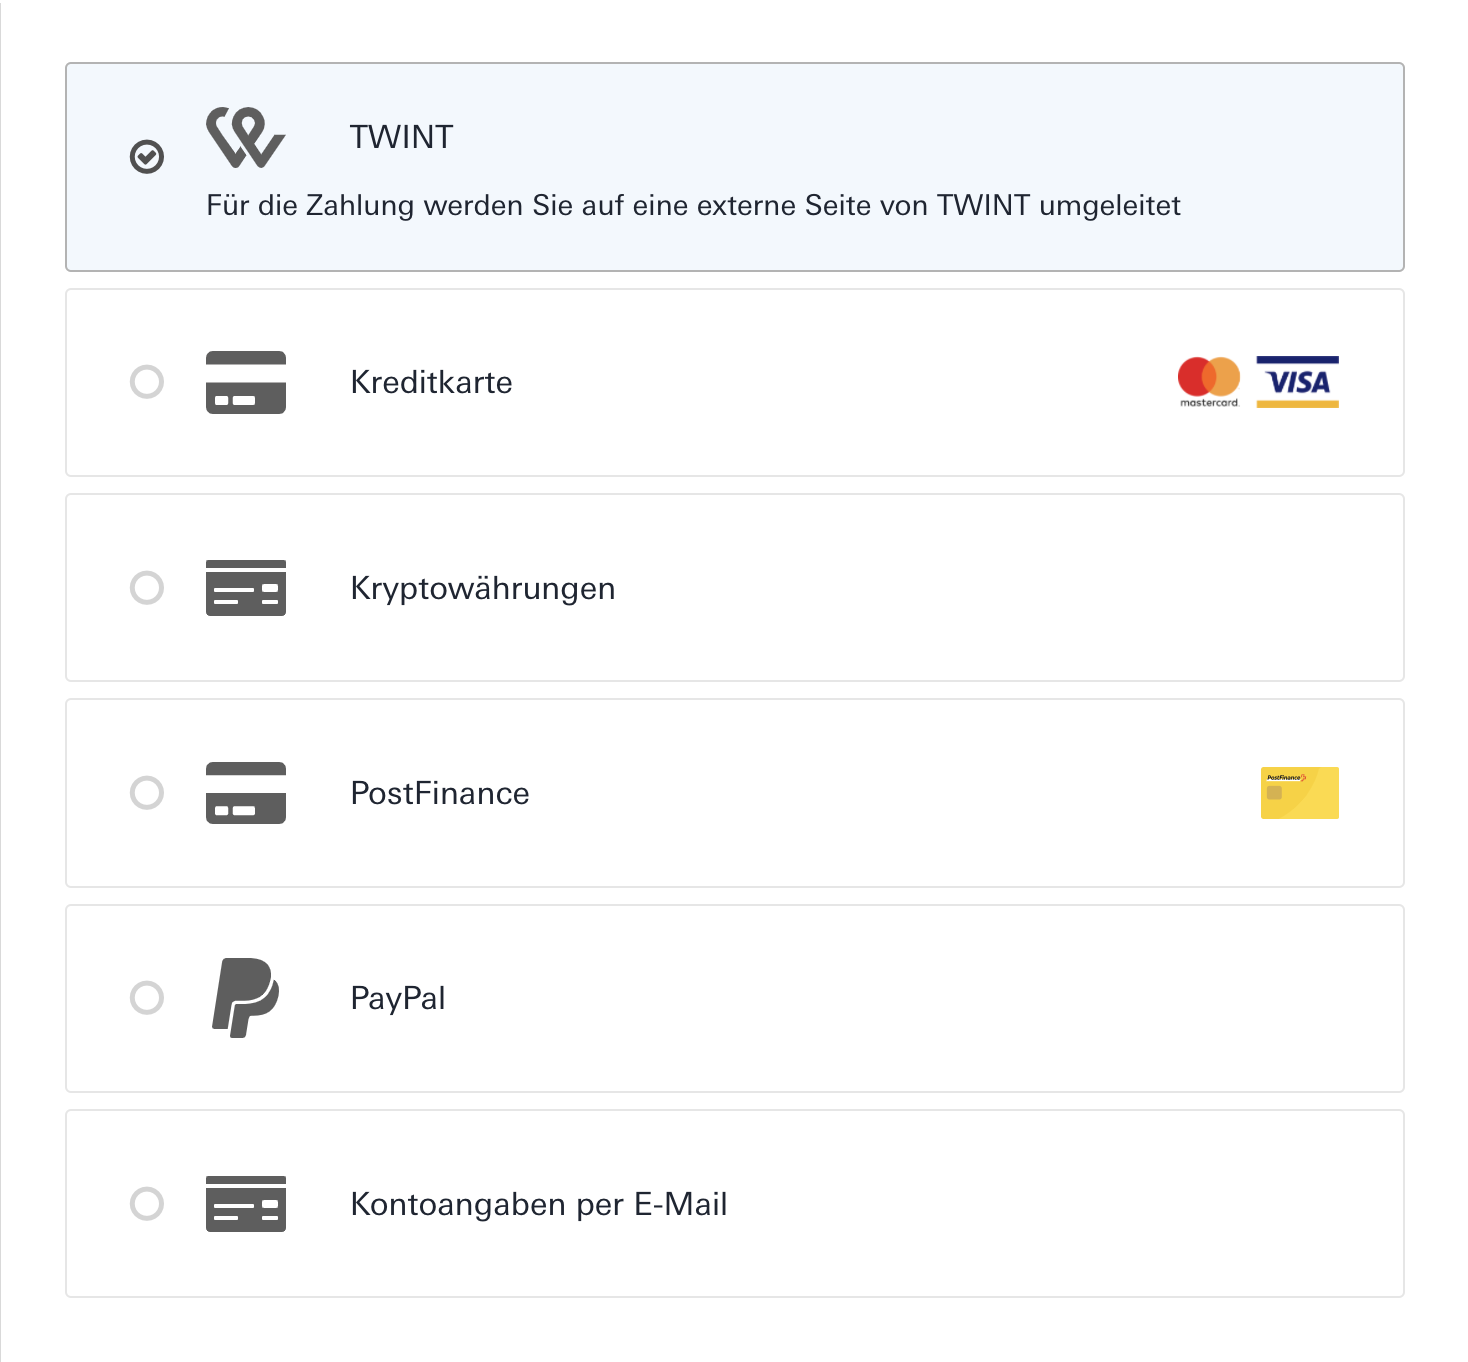The height and width of the screenshot is (1362, 1468).
Task: Select the Kreditkarte radio button
Action: click(x=147, y=382)
